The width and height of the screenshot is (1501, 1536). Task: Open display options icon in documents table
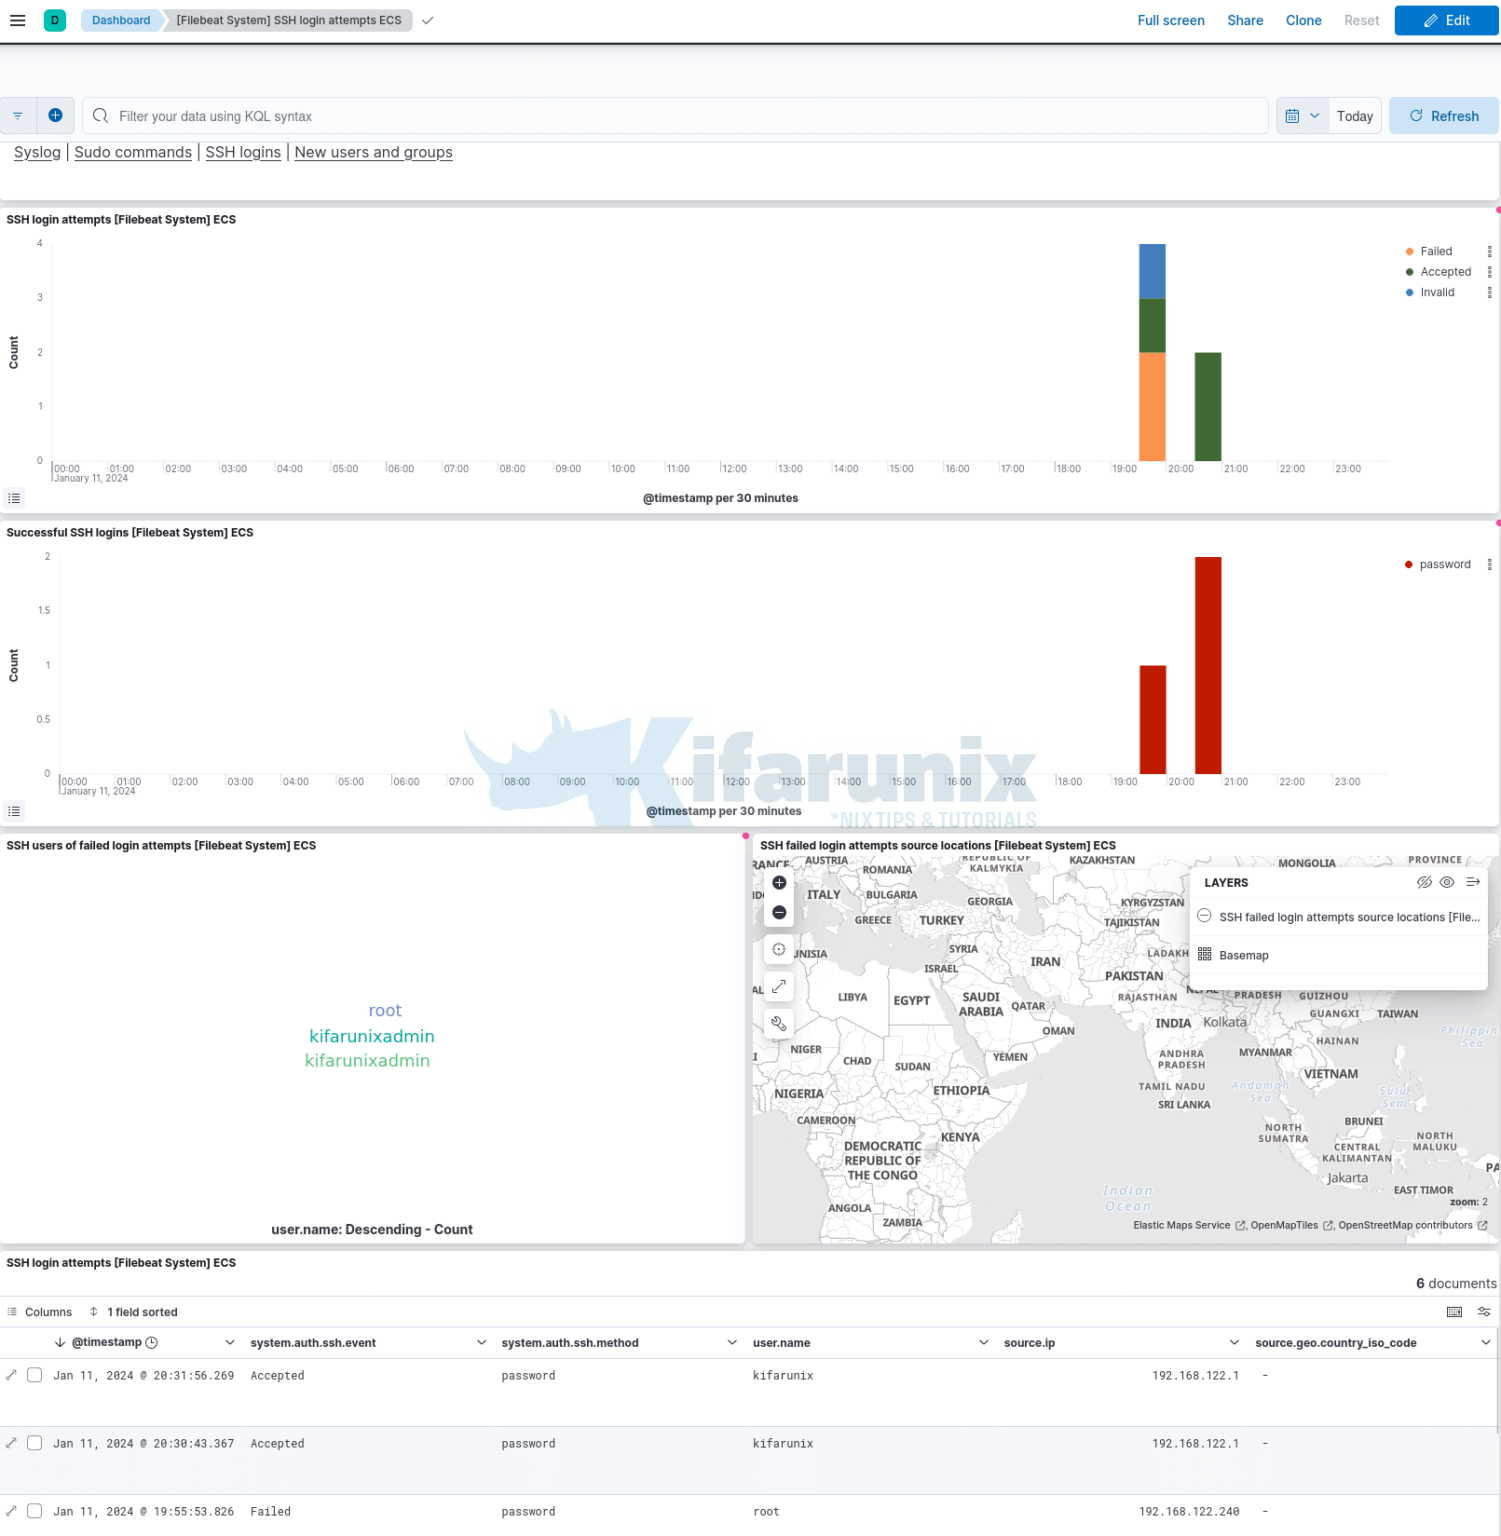1484,1311
